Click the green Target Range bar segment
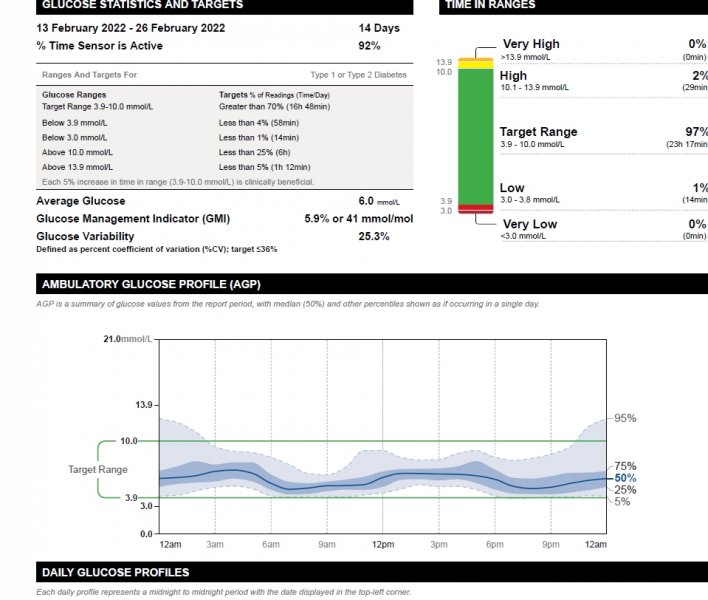This screenshot has width=708, height=600. click(475, 135)
